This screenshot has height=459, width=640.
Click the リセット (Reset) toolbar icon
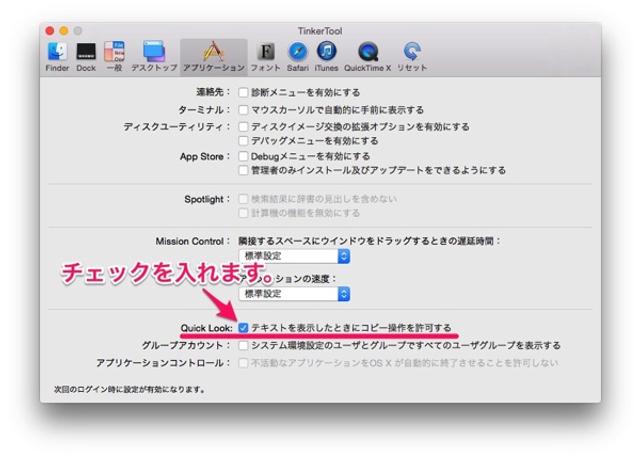click(412, 52)
